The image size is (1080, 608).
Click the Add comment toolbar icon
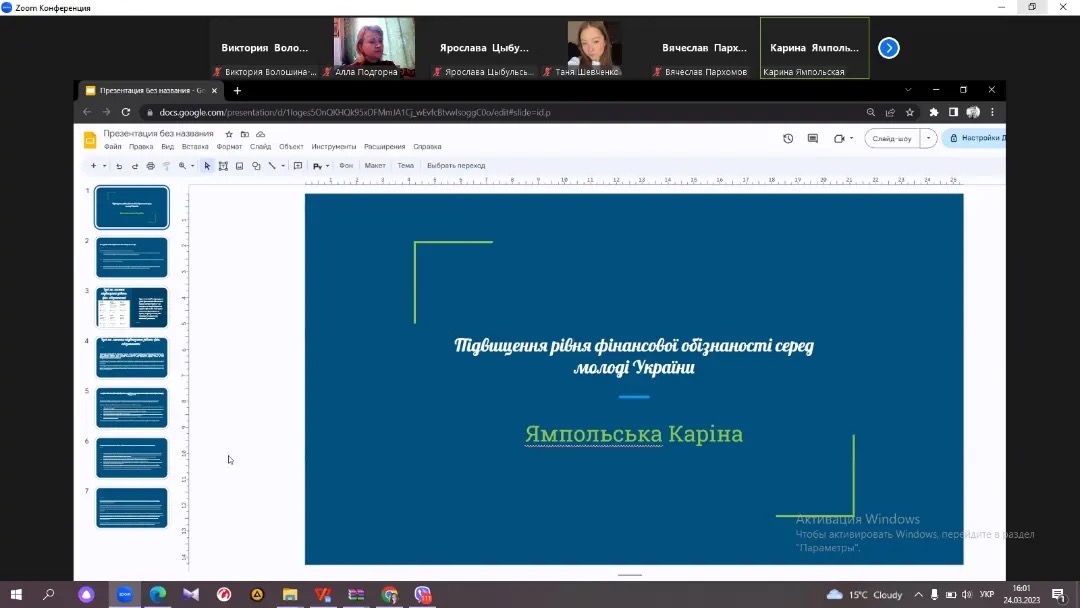[297, 166]
